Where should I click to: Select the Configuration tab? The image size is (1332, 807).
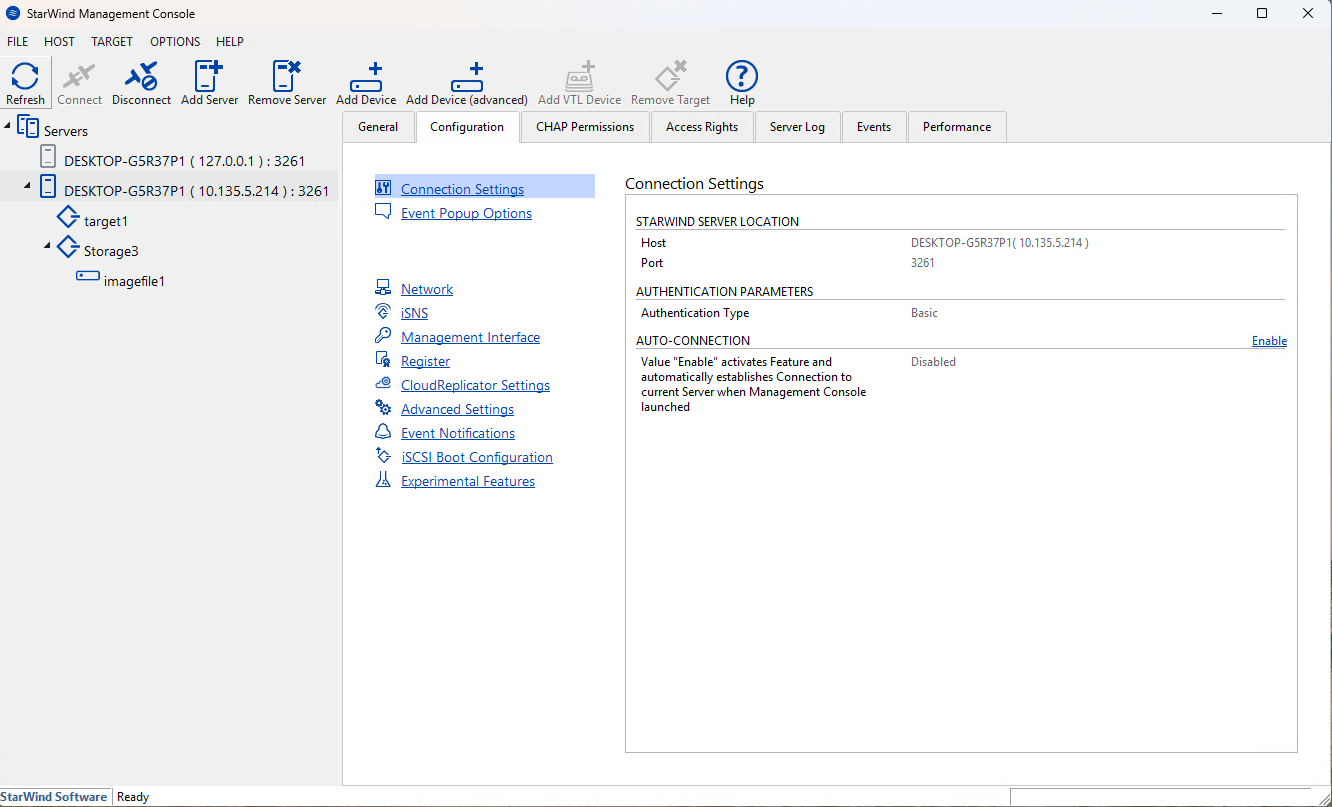coord(467,127)
